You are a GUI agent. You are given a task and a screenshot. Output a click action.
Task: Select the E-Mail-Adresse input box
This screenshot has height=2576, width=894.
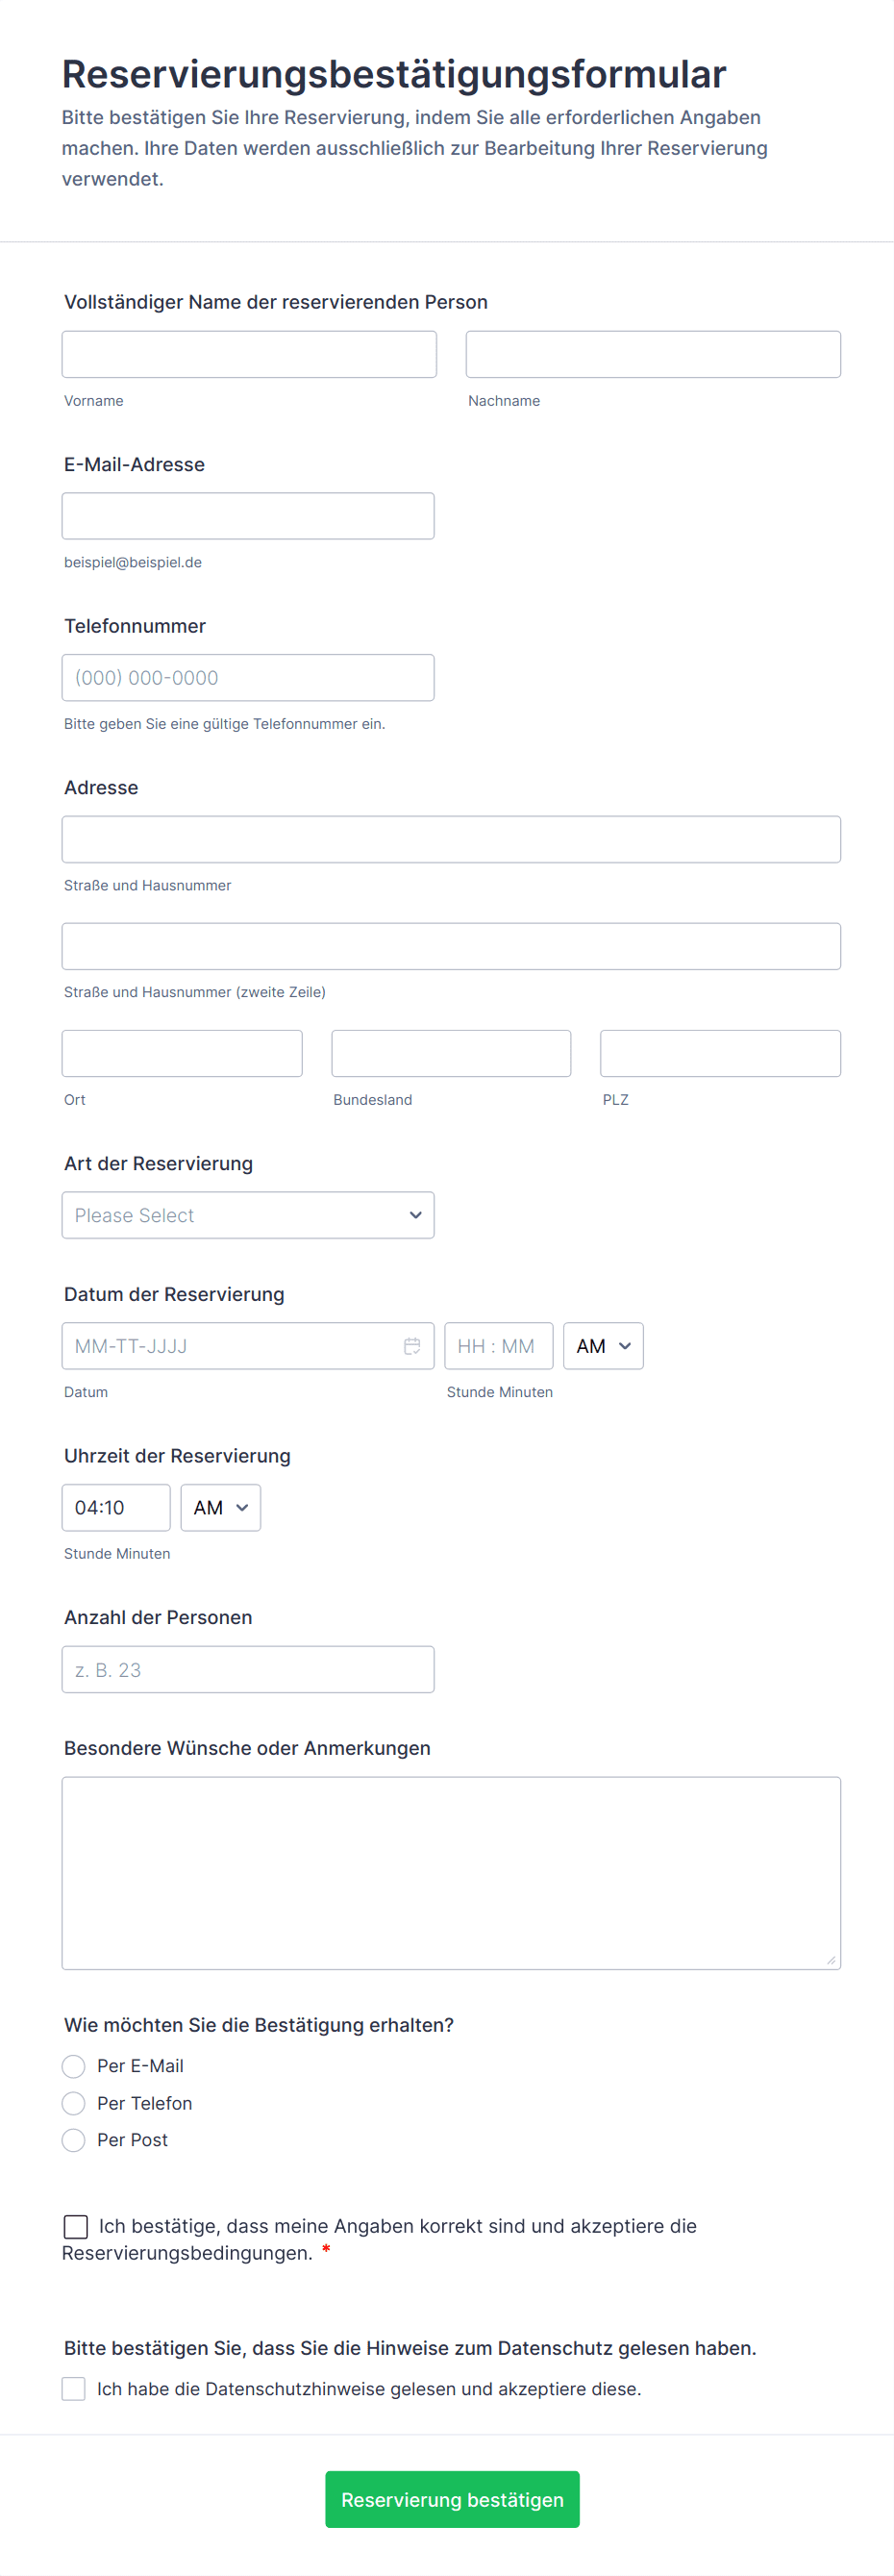248,516
